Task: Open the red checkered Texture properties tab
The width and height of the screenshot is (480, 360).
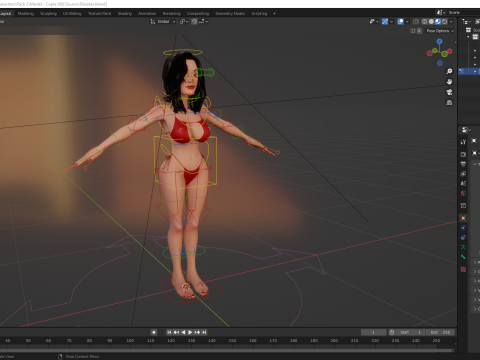Action: 463,269
